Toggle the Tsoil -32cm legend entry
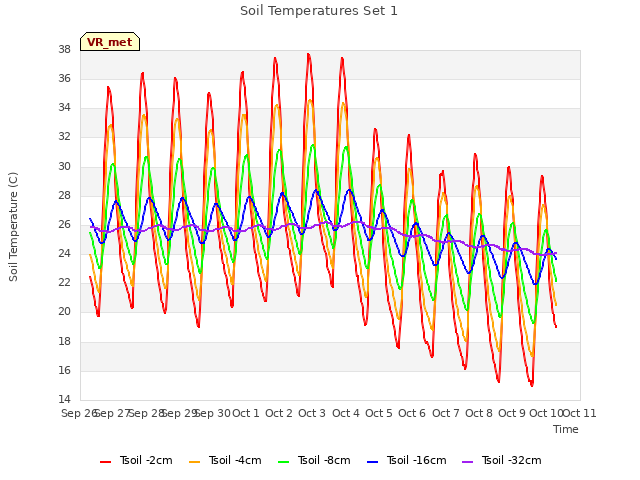Viewport: 640px width, 480px height. [x=502, y=460]
